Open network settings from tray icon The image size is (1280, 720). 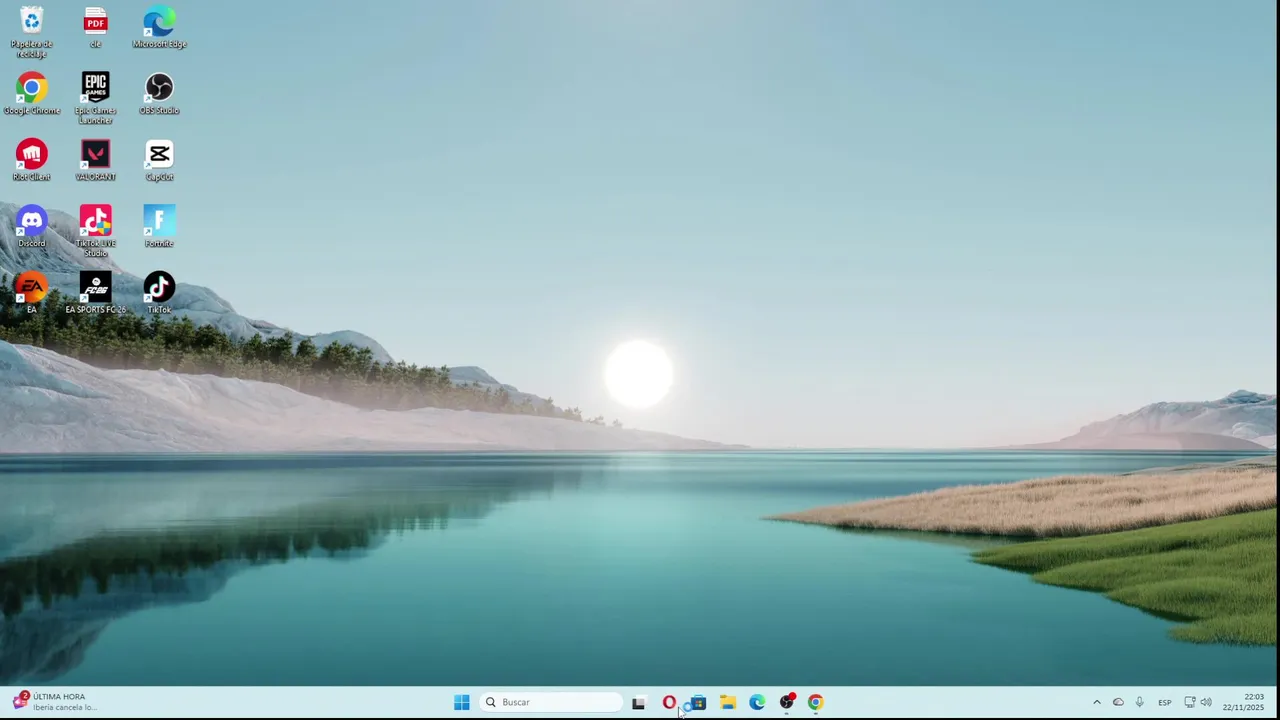1190,702
